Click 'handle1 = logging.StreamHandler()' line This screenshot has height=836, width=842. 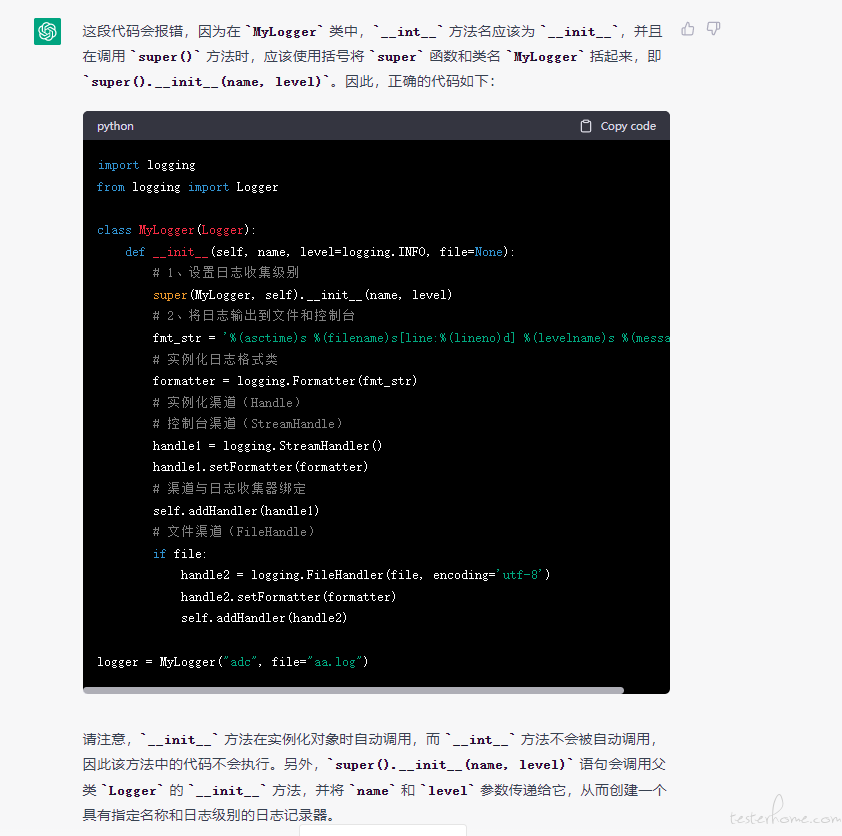click(x=267, y=446)
